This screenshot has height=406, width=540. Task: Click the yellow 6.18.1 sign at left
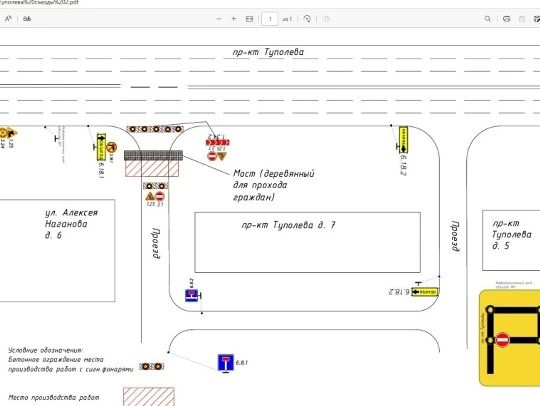point(101,147)
